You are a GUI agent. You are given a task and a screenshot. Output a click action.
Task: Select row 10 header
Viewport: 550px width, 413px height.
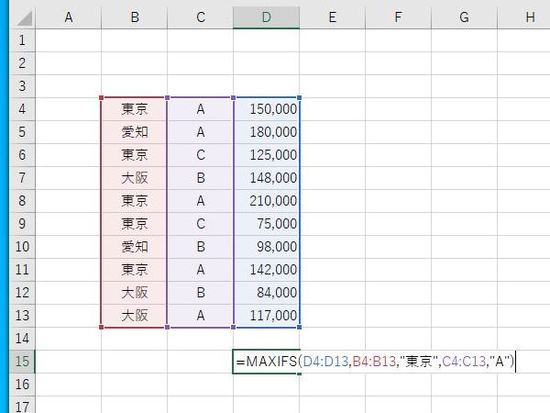22,247
